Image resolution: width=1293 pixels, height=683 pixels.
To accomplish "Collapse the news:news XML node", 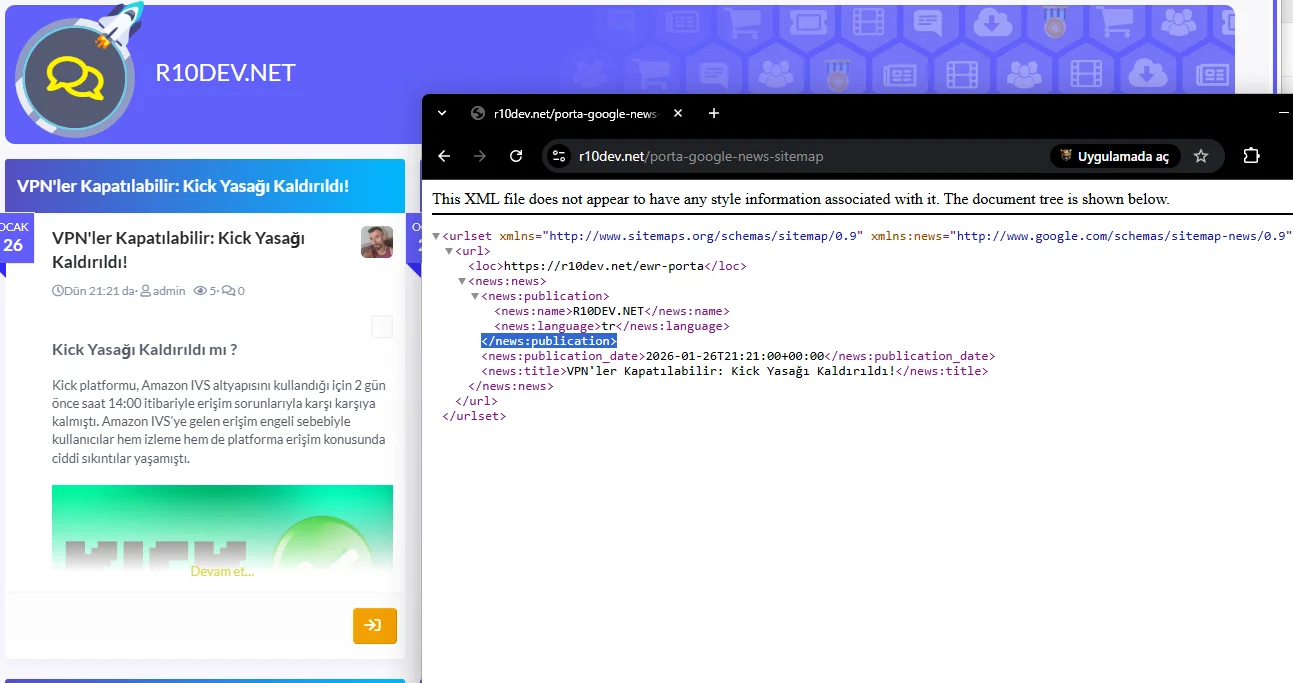I will click(x=462, y=281).
